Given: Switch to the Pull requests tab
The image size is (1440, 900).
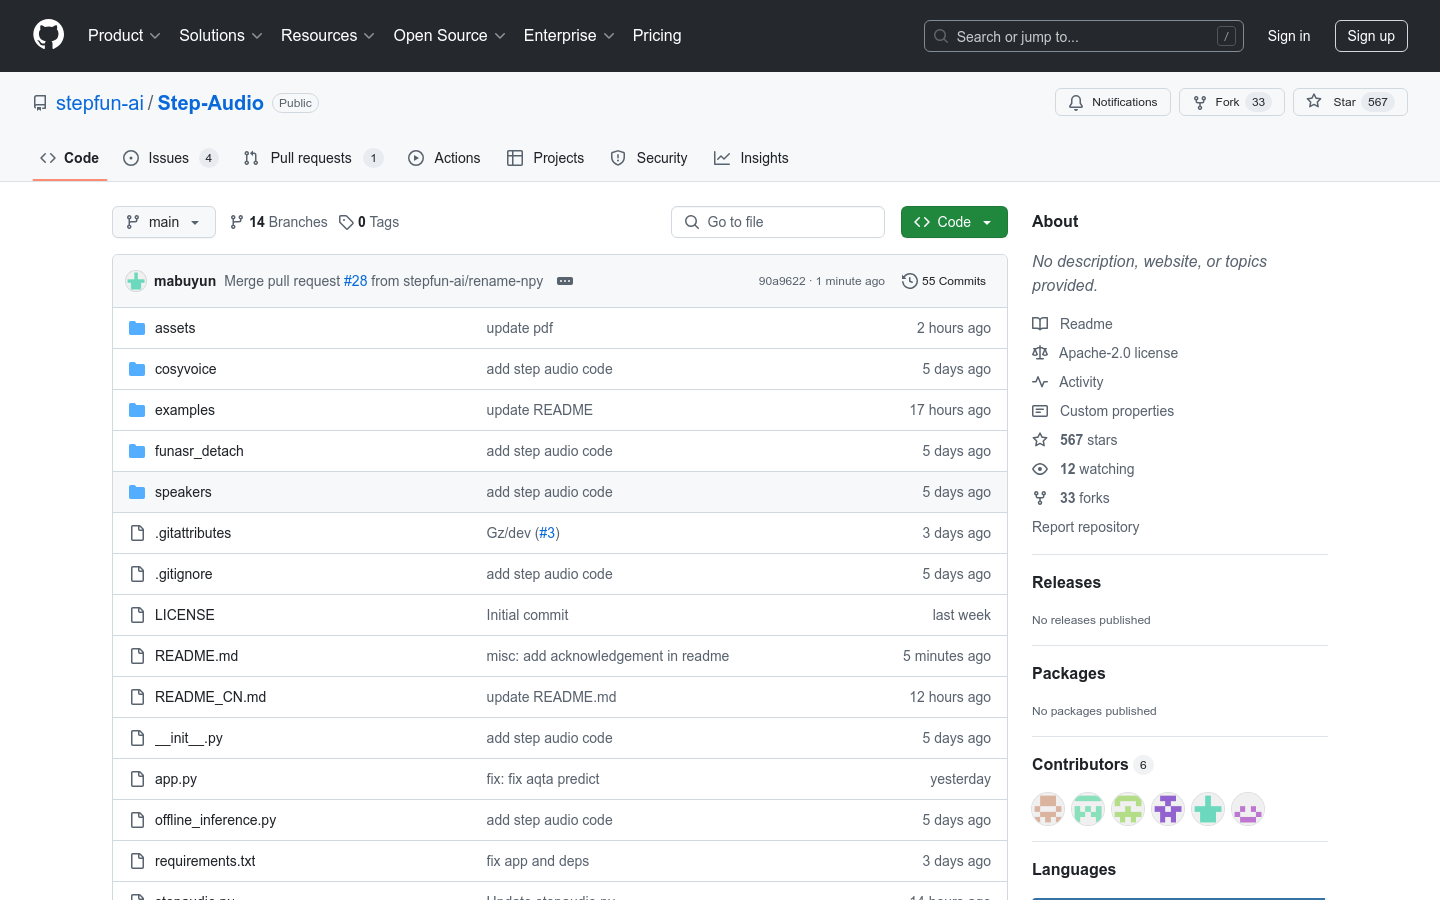Looking at the screenshot, I should coord(313,158).
